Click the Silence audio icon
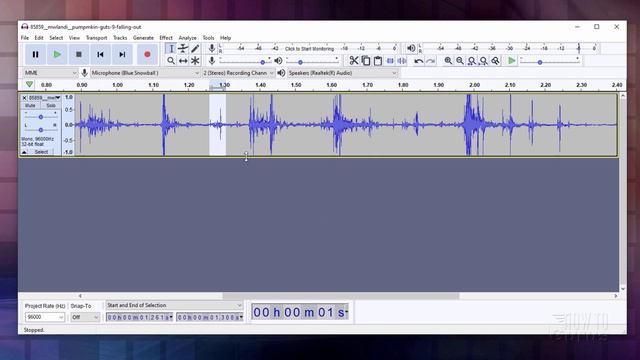This screenshot has height=360, width=640. coord(402,61)
